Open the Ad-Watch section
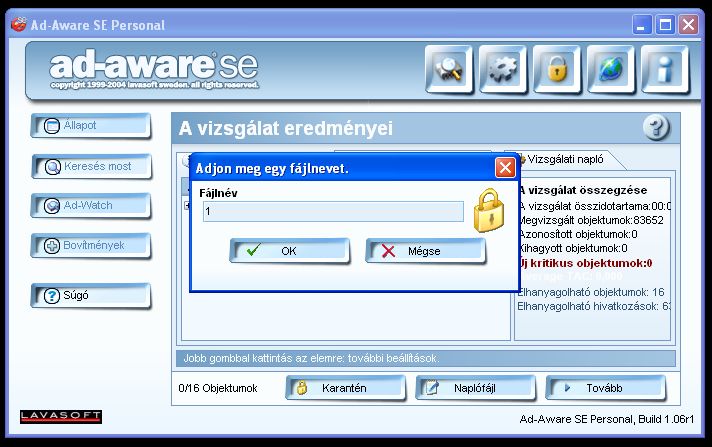The height and width of the screenshot is (447, 712). (x=91, y=205)
